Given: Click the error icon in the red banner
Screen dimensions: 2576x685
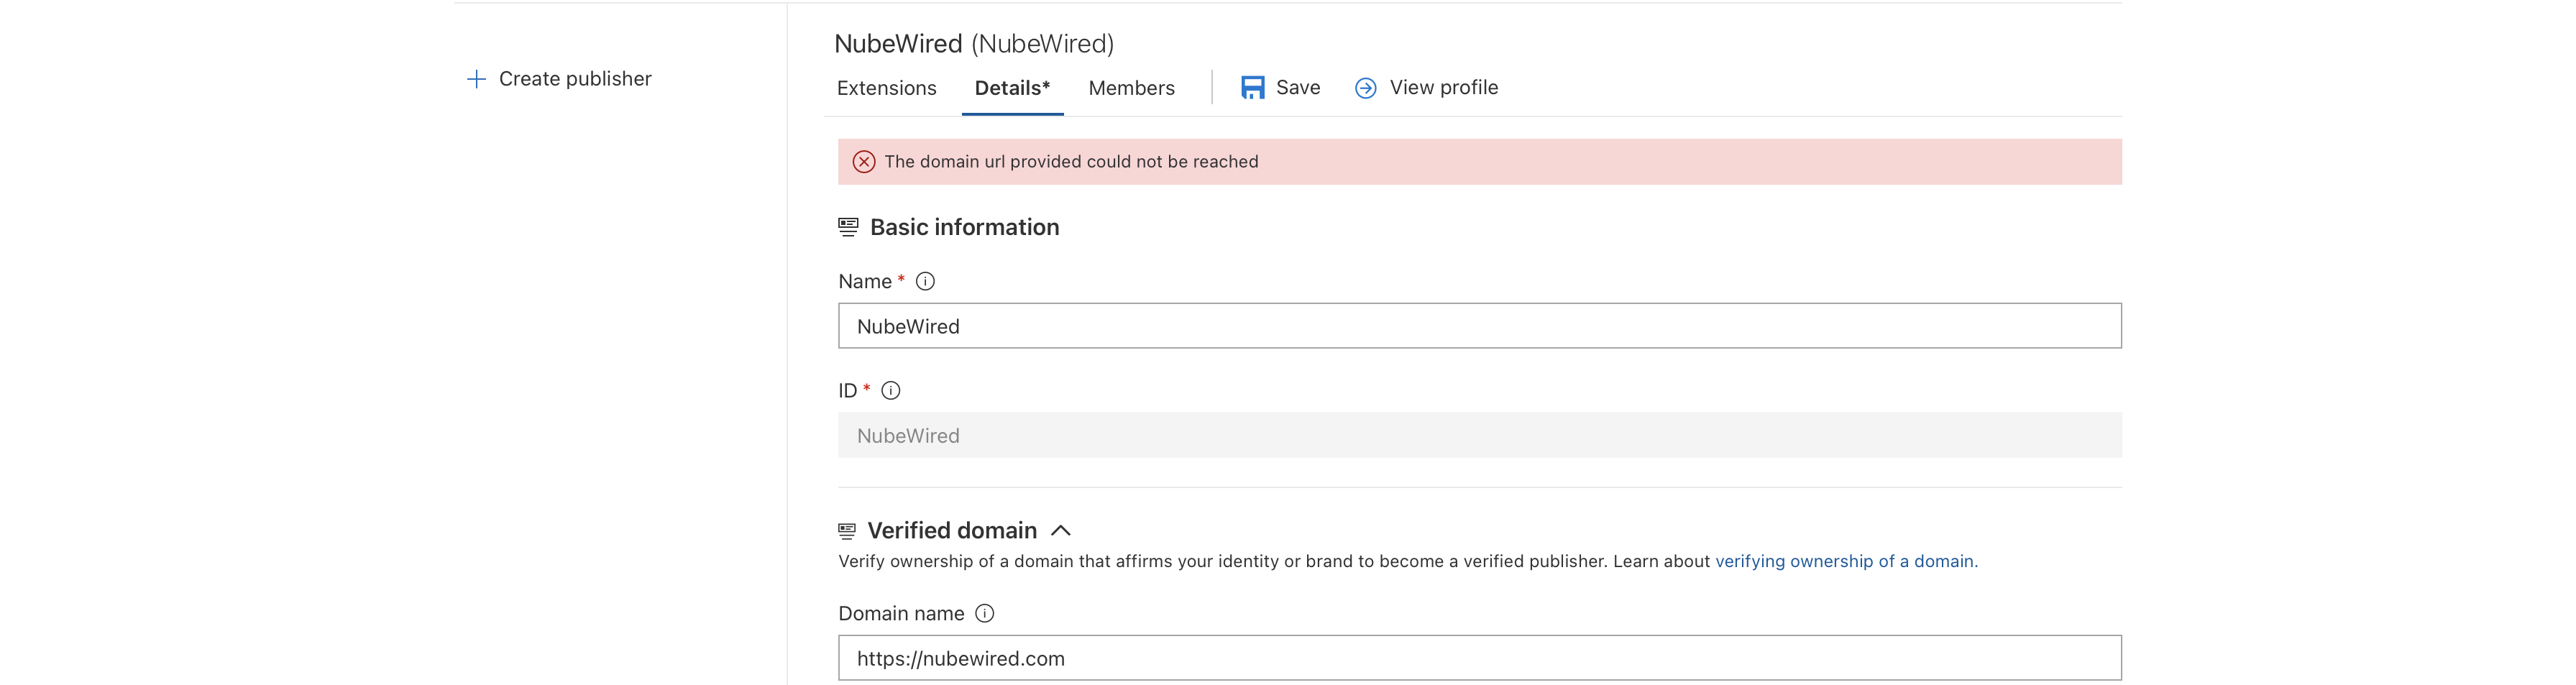Looking at the screenshot, I should click(x=864, y=160).
